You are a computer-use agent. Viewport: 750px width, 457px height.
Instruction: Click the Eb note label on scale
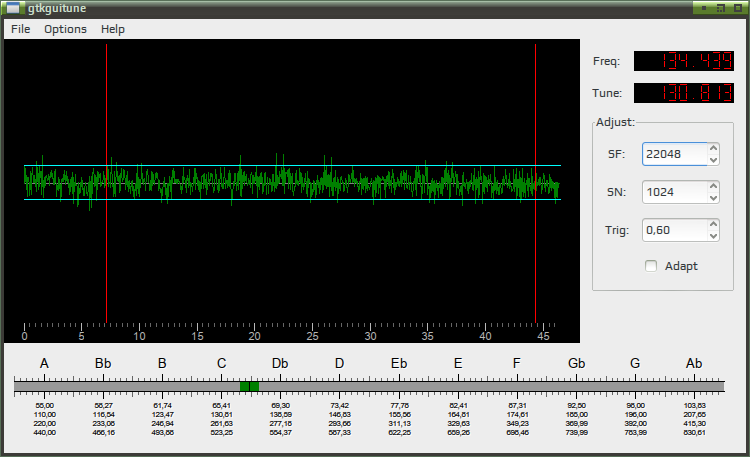click(399, 364)
